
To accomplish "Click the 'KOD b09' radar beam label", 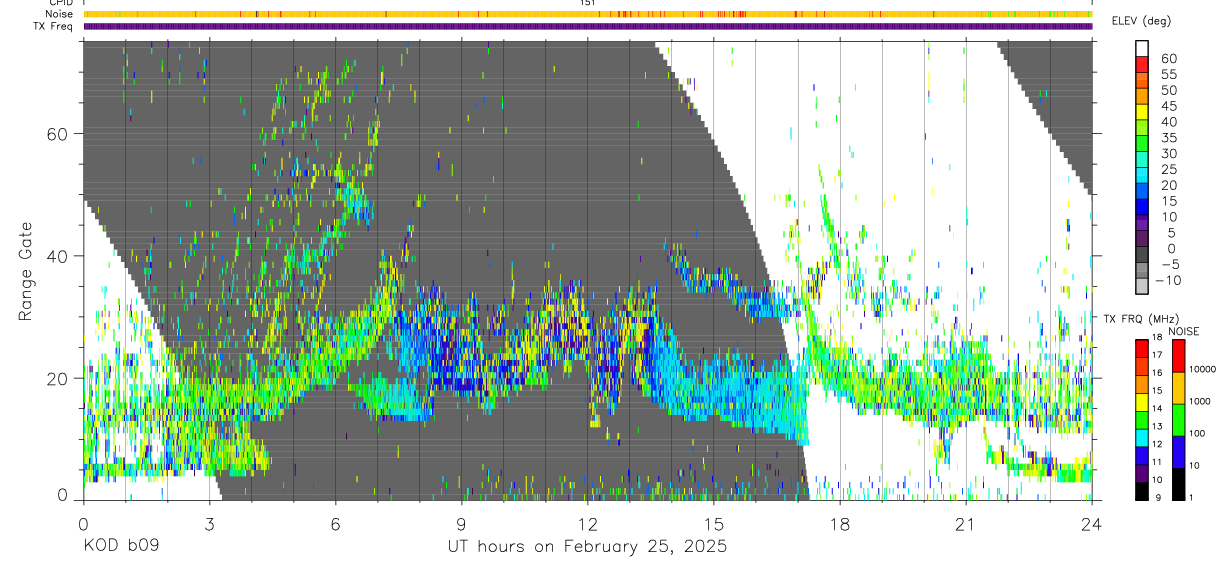I will point(120,547).
